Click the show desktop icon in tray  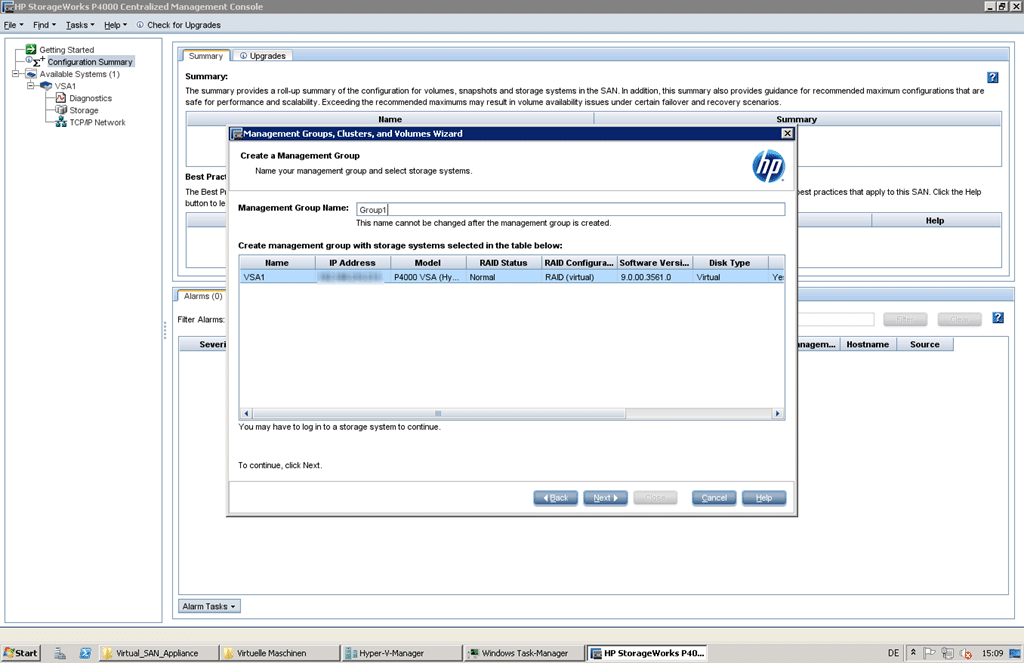click(x=1015, y=653)
